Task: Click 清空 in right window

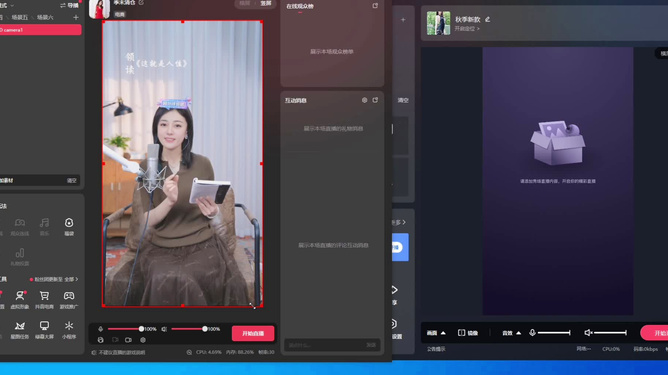Action: coord(403,100)
